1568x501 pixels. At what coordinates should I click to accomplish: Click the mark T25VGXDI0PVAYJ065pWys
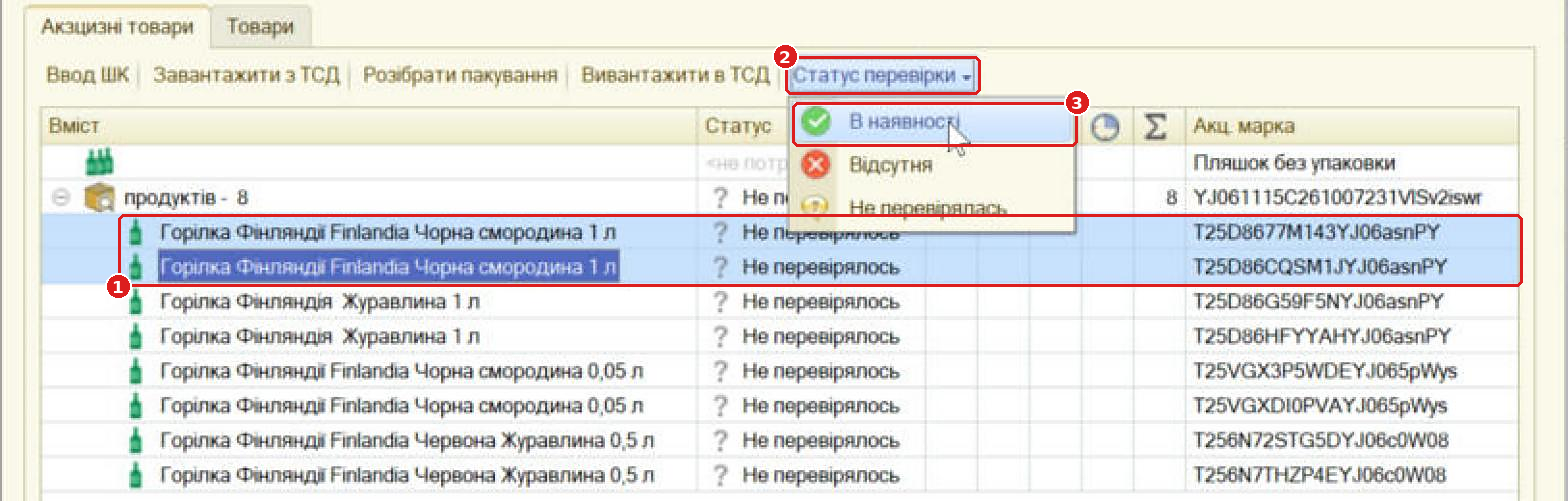(x=1320, y=406)
